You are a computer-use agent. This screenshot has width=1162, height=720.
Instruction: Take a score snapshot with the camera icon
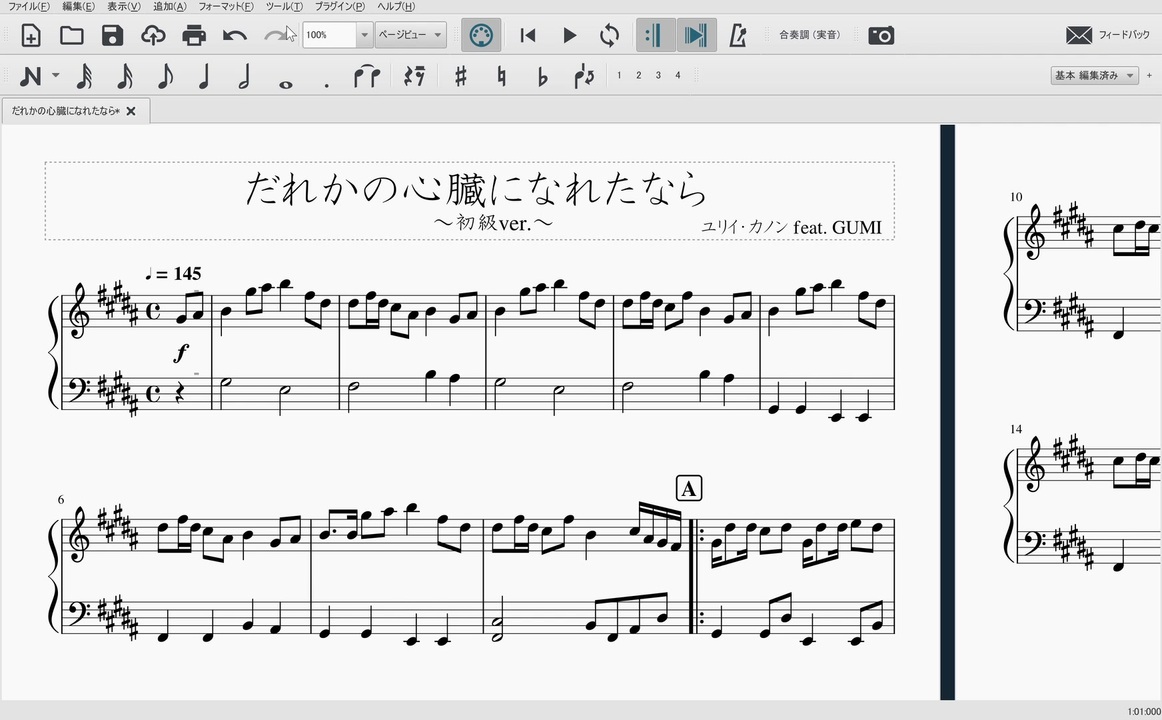(x=881, y=35)
